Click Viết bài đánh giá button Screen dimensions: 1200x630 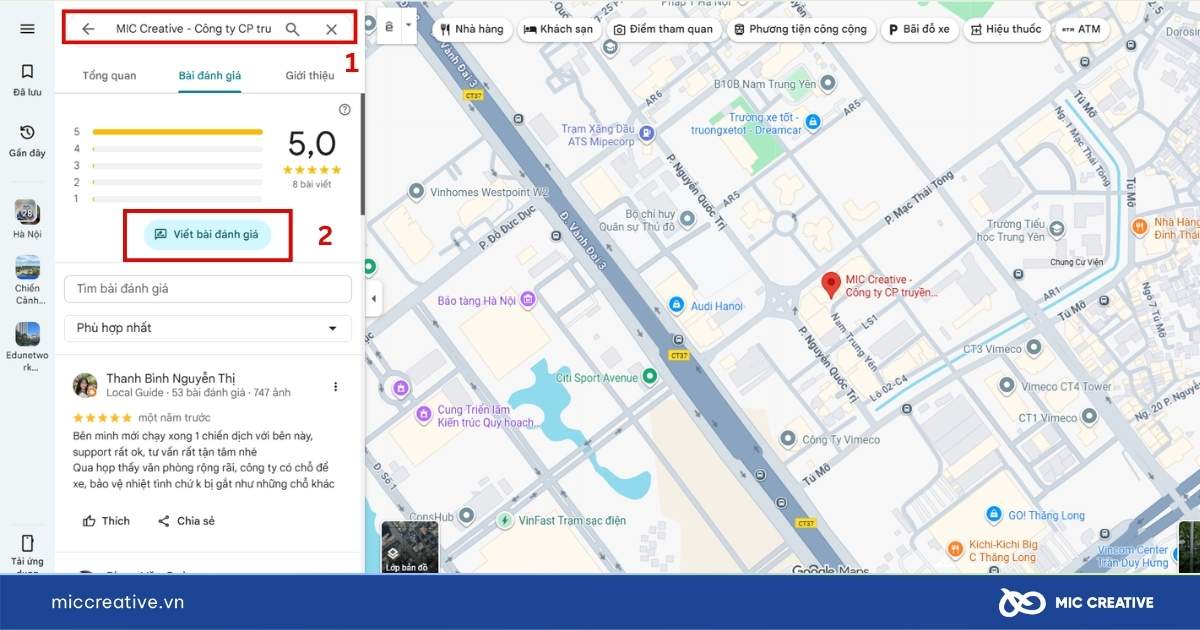pos(207,235)
